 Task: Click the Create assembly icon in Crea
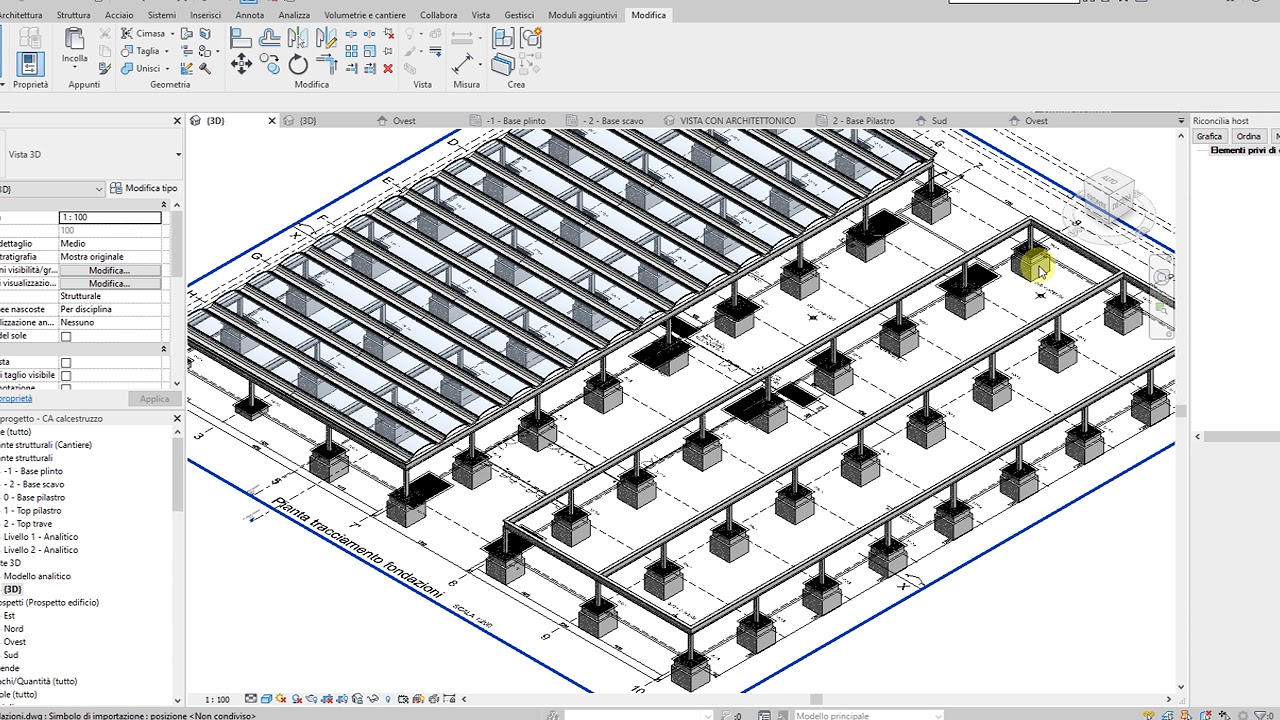tap(503, 38)
